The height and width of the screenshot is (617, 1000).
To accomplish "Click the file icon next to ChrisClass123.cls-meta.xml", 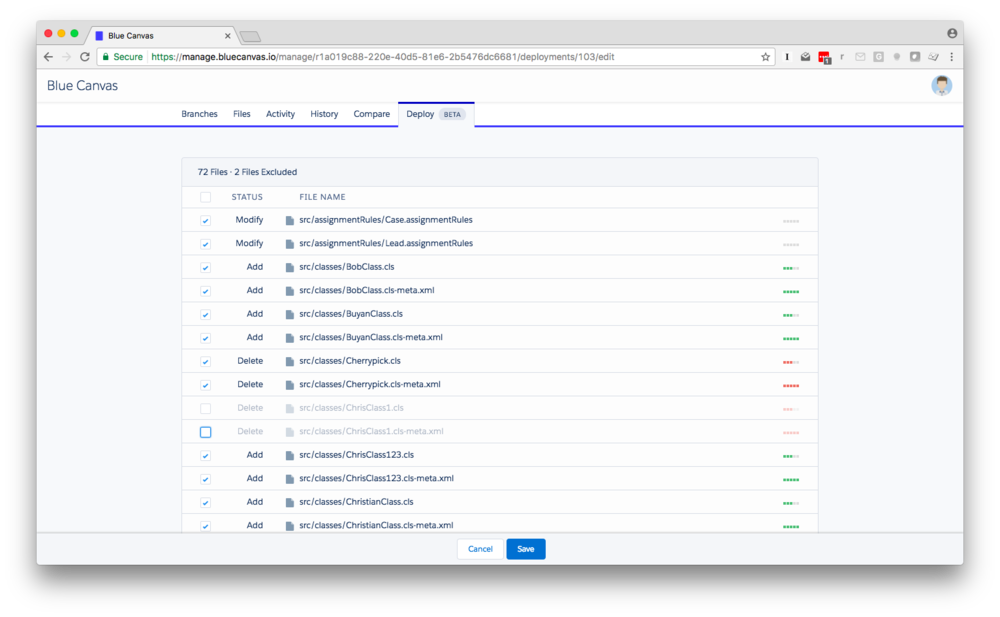I will click(x=290, y=479).
